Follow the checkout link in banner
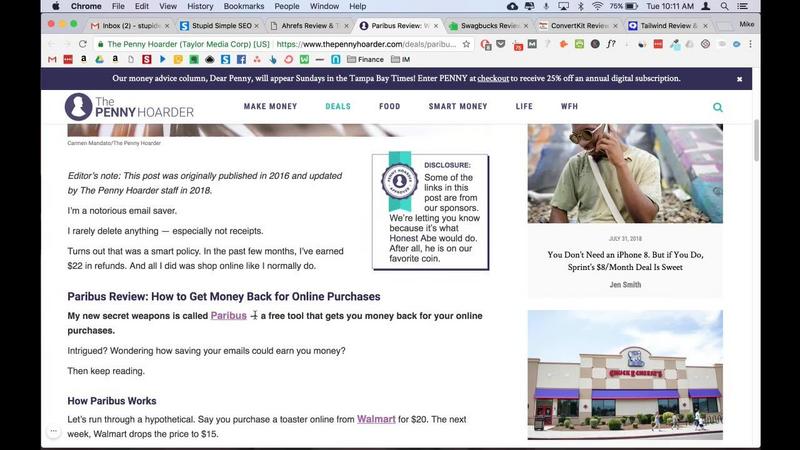Screen dimensions: 800x450 (x=493, y=79)
